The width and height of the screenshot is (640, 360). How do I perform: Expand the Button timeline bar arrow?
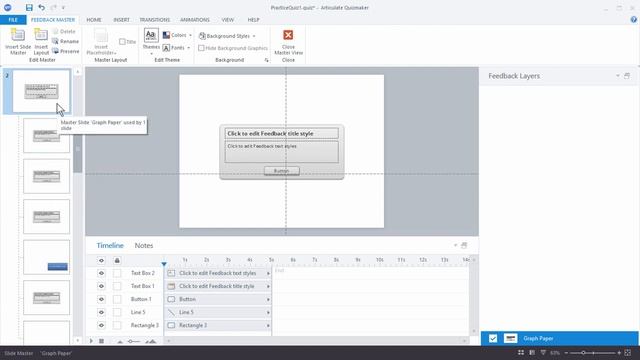[268, 299]
